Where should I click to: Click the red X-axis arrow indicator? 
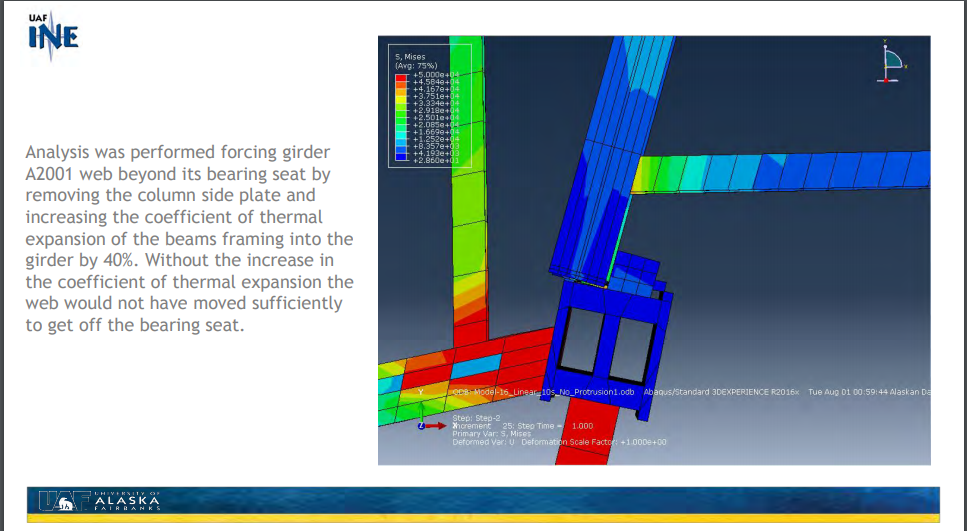click(x=435, y=425)
